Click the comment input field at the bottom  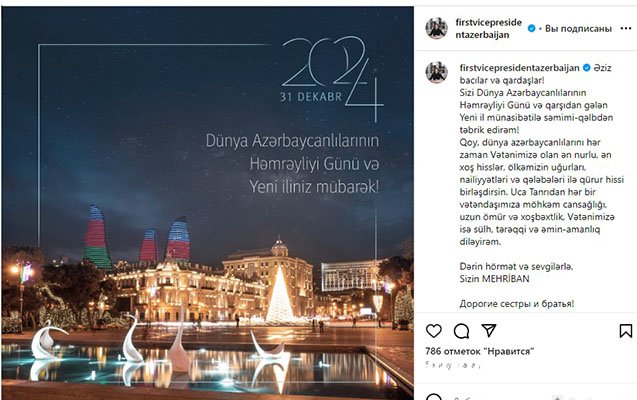point(528,397)
